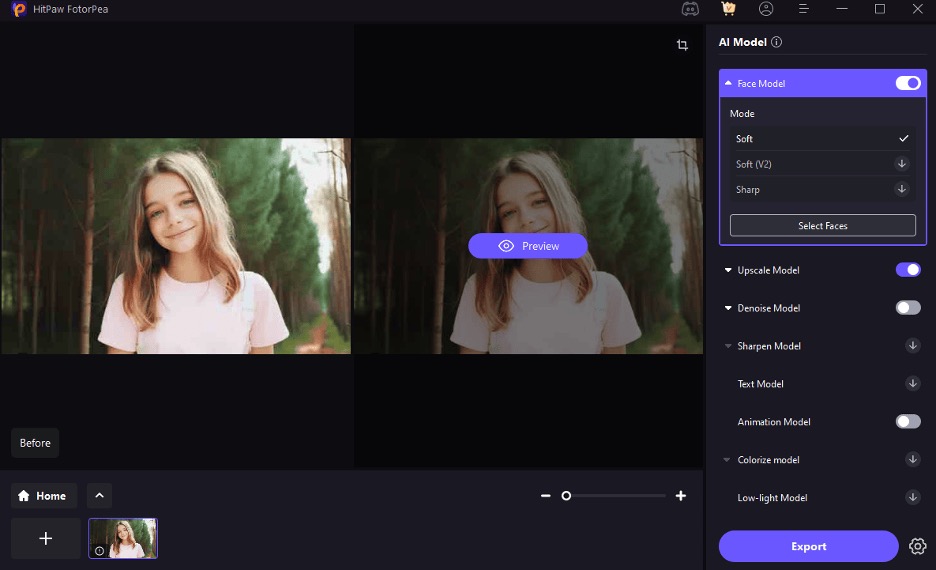
Task: Click the Select Faces button
Action: 822,226
